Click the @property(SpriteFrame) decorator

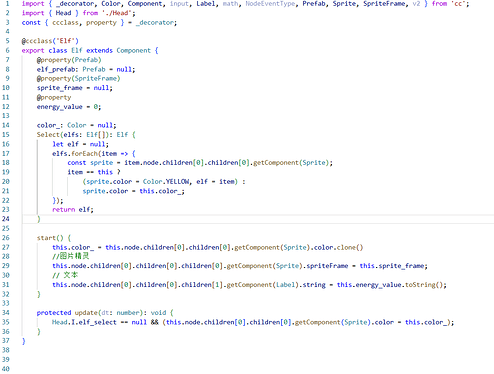coord(78,78)
